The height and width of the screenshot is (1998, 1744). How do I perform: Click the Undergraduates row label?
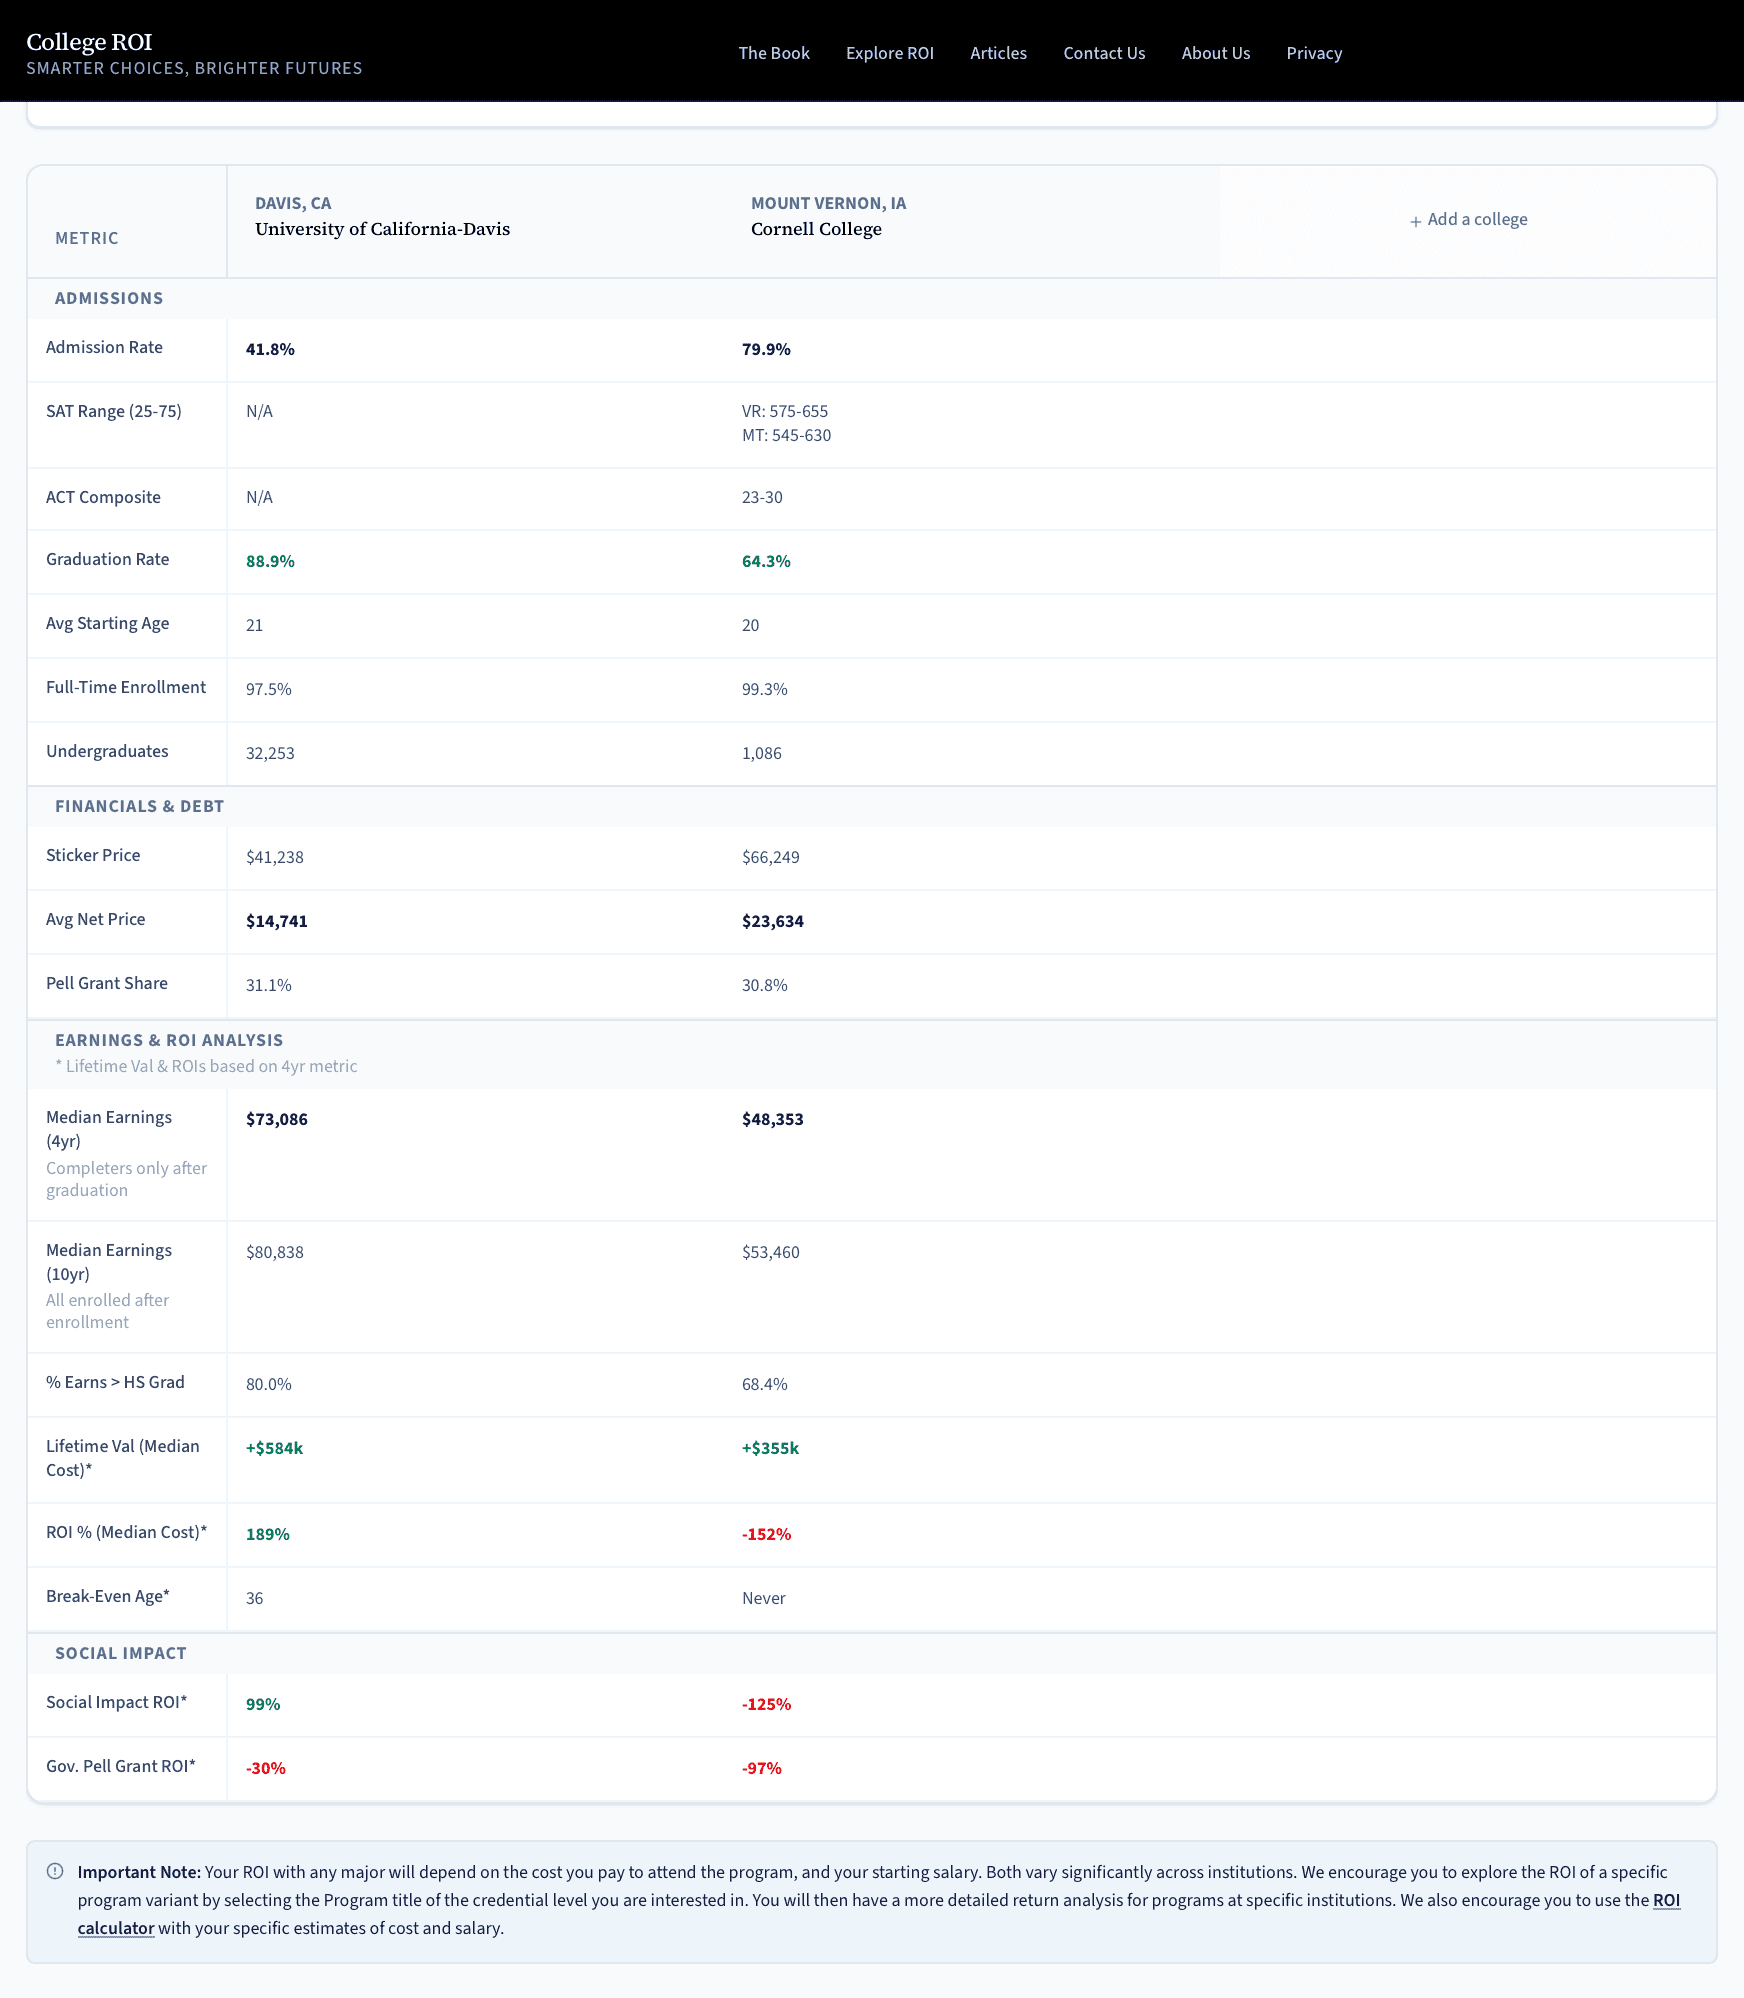(107, 751)
